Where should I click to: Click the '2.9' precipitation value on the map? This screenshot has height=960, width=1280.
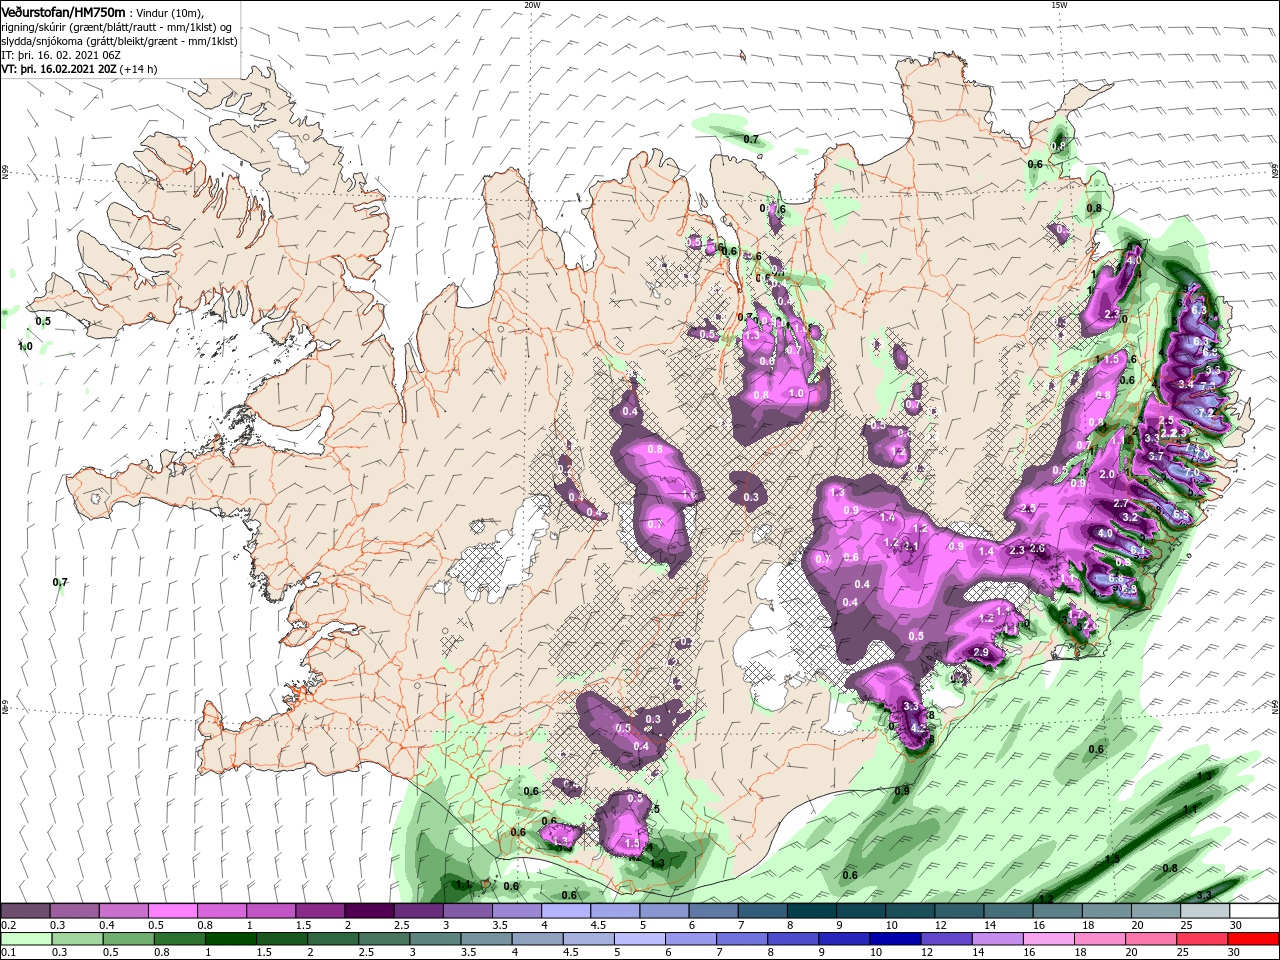tap(981, 653)
